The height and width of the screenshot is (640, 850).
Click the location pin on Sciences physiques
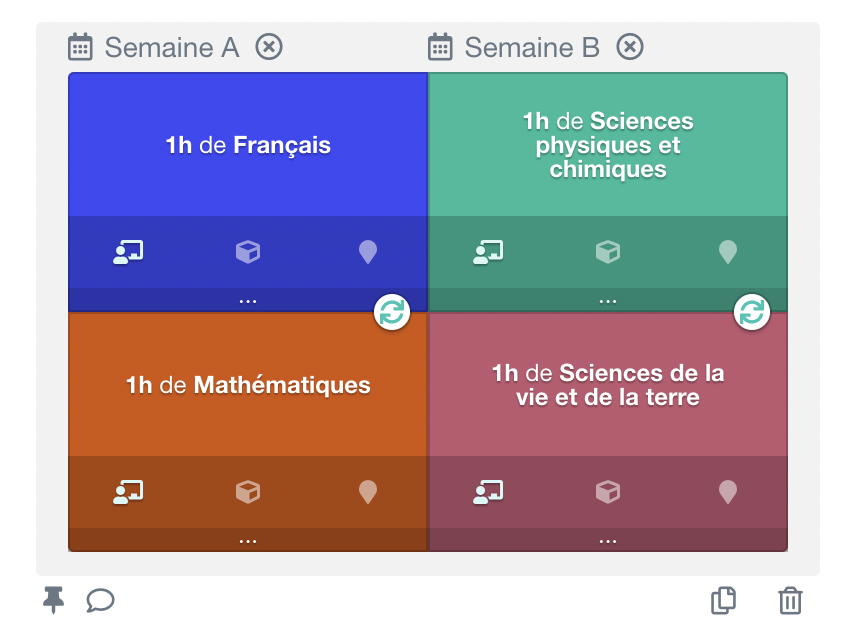[727, 252]
